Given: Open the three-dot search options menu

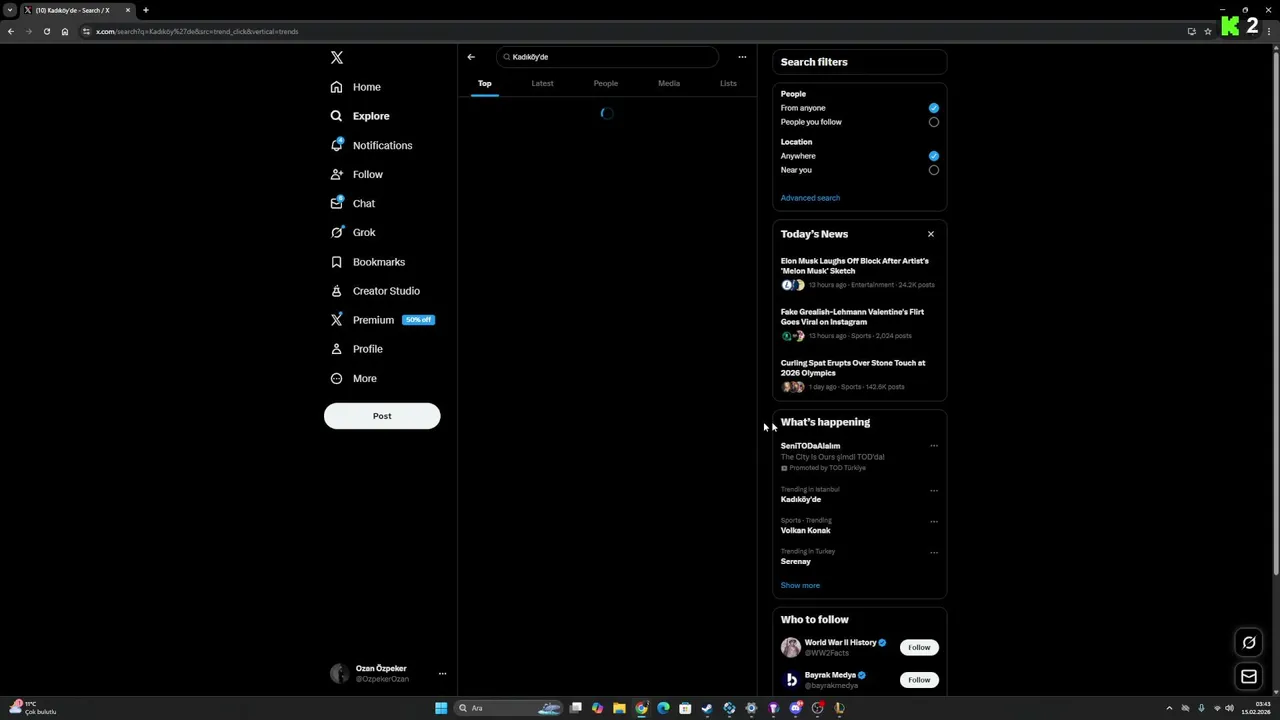Looking at the screenshot, I should (742, 57).
